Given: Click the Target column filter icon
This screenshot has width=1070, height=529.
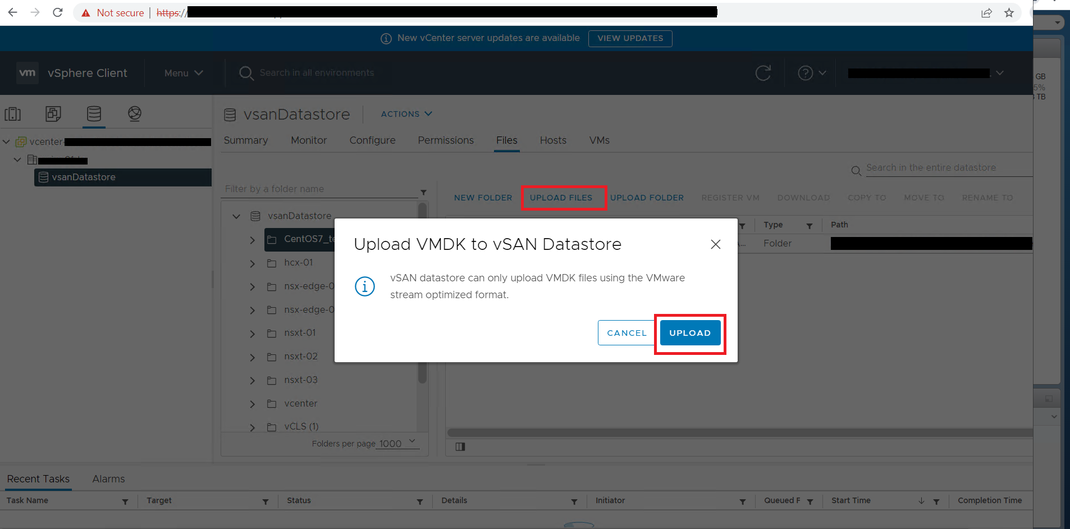Looking at the screenshot, I should pos(265,501).
